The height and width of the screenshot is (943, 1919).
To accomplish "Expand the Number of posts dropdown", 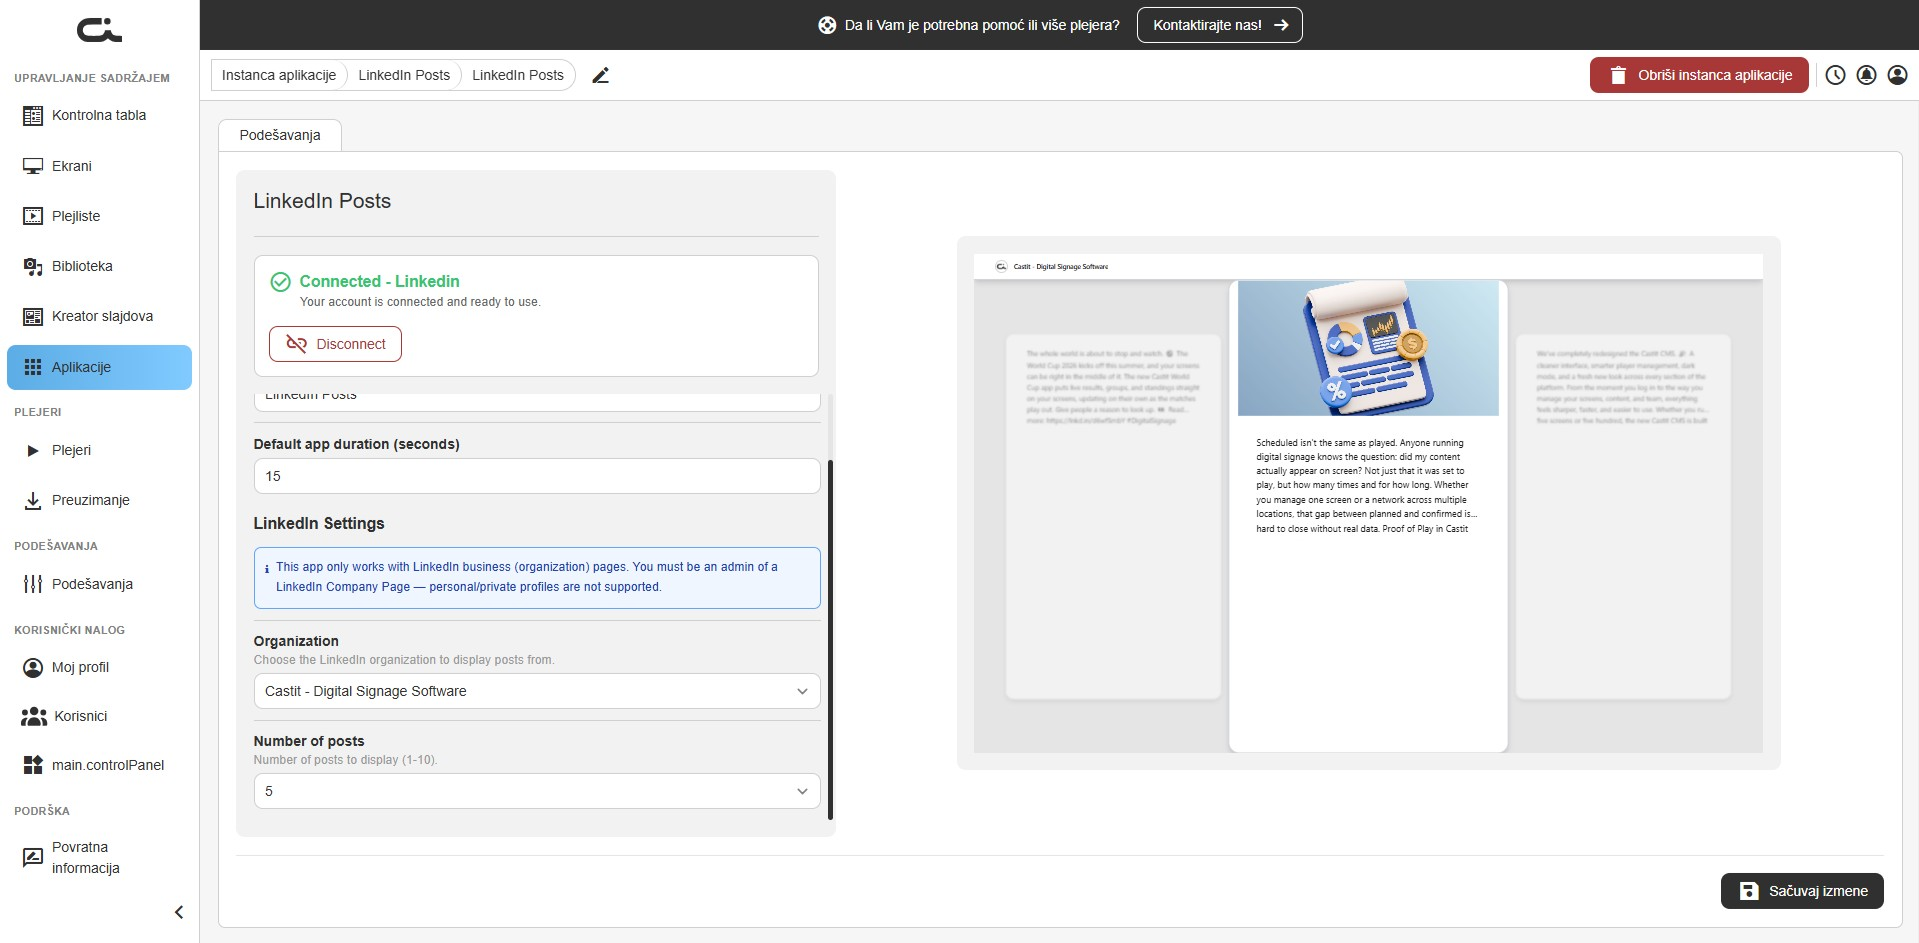I will click(x=537, y=791).
